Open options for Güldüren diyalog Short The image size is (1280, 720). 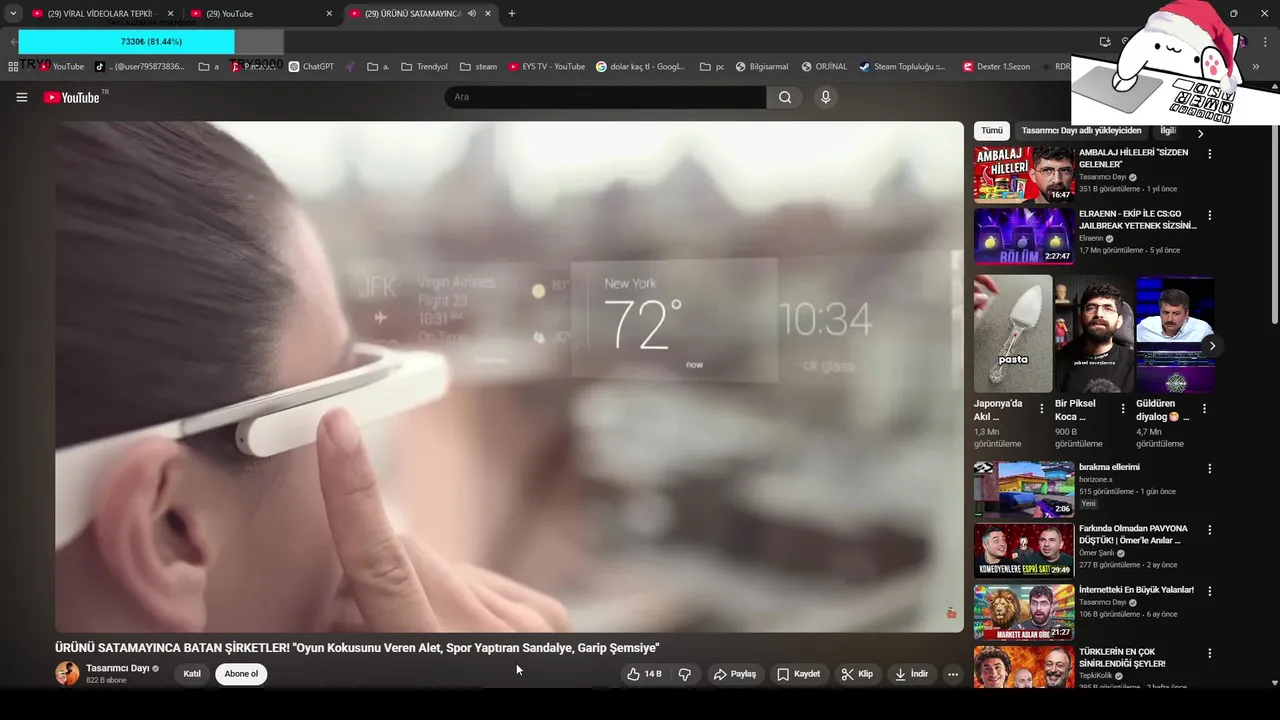point(1204,409)
